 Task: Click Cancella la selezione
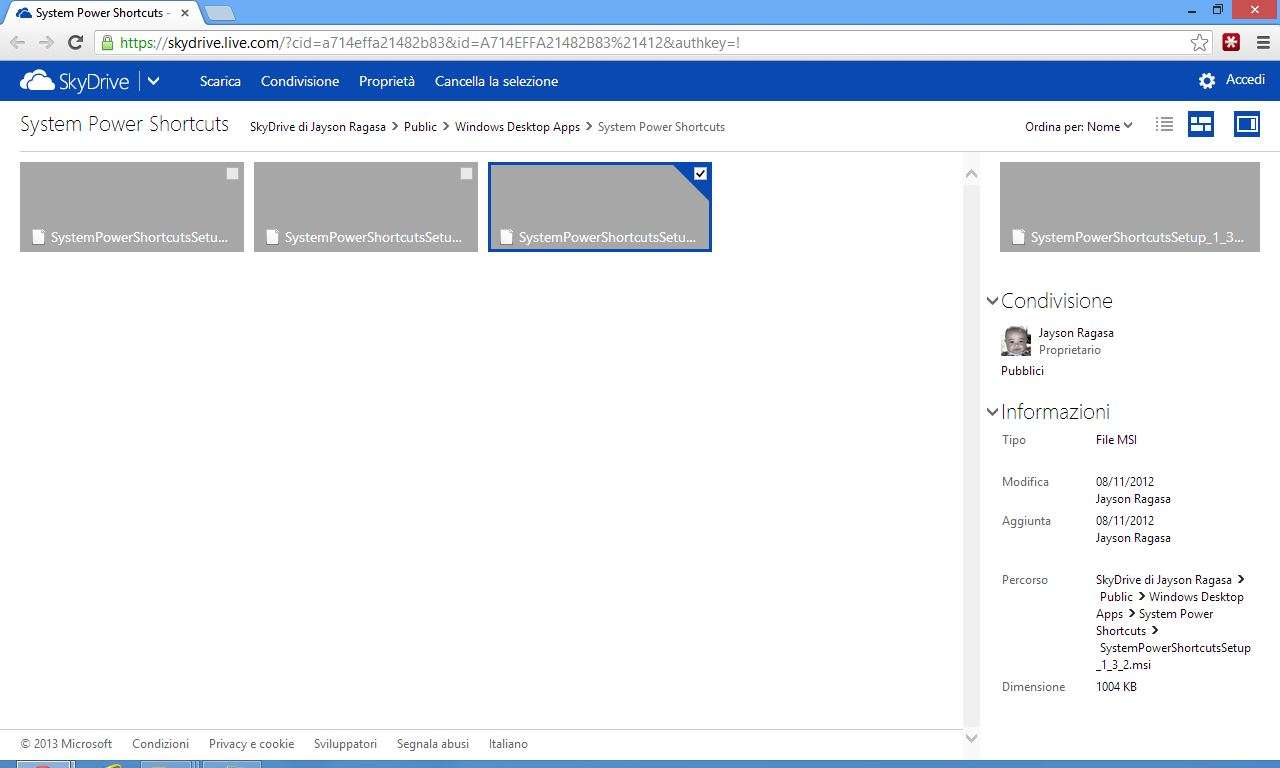click(496, 81)
